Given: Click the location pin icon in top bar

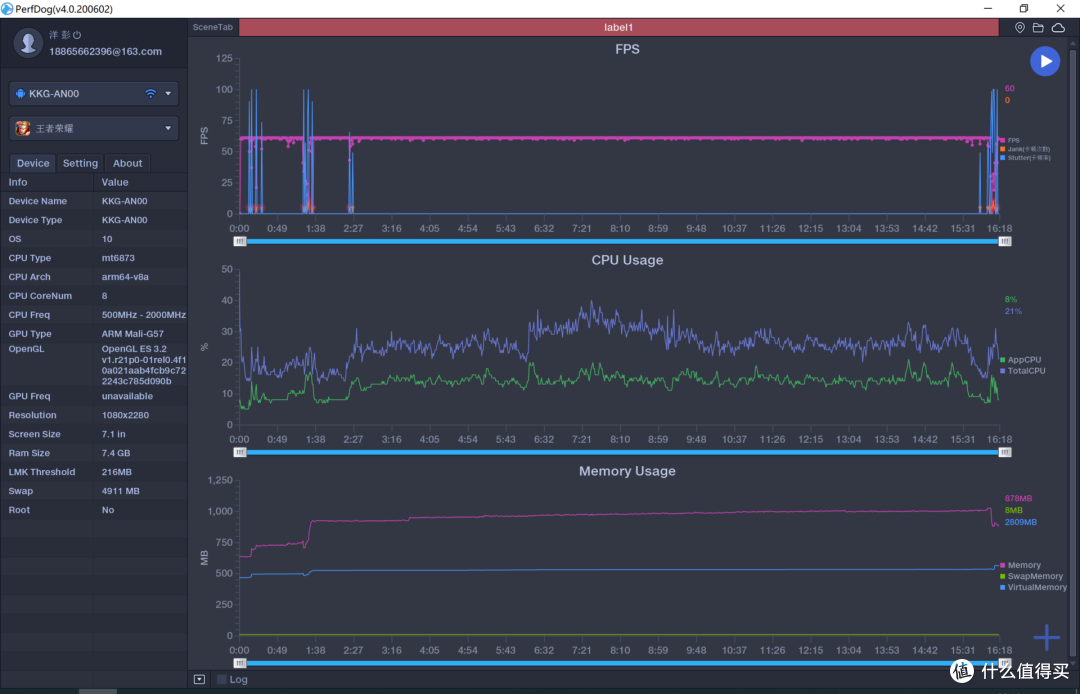Looking at the screenshot, I should [x=1019, y=28].
